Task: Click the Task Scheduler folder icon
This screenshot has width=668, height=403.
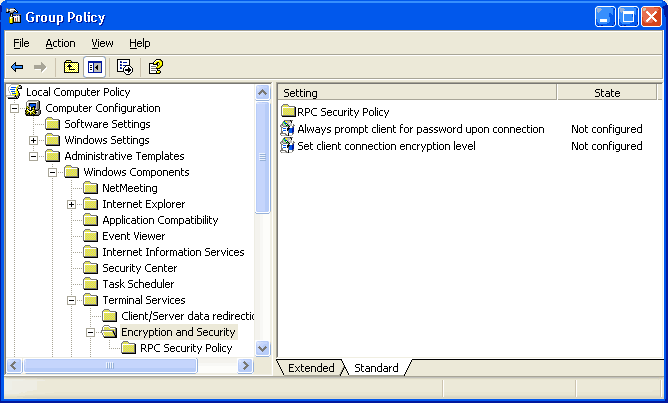Action: pos(90,284)
